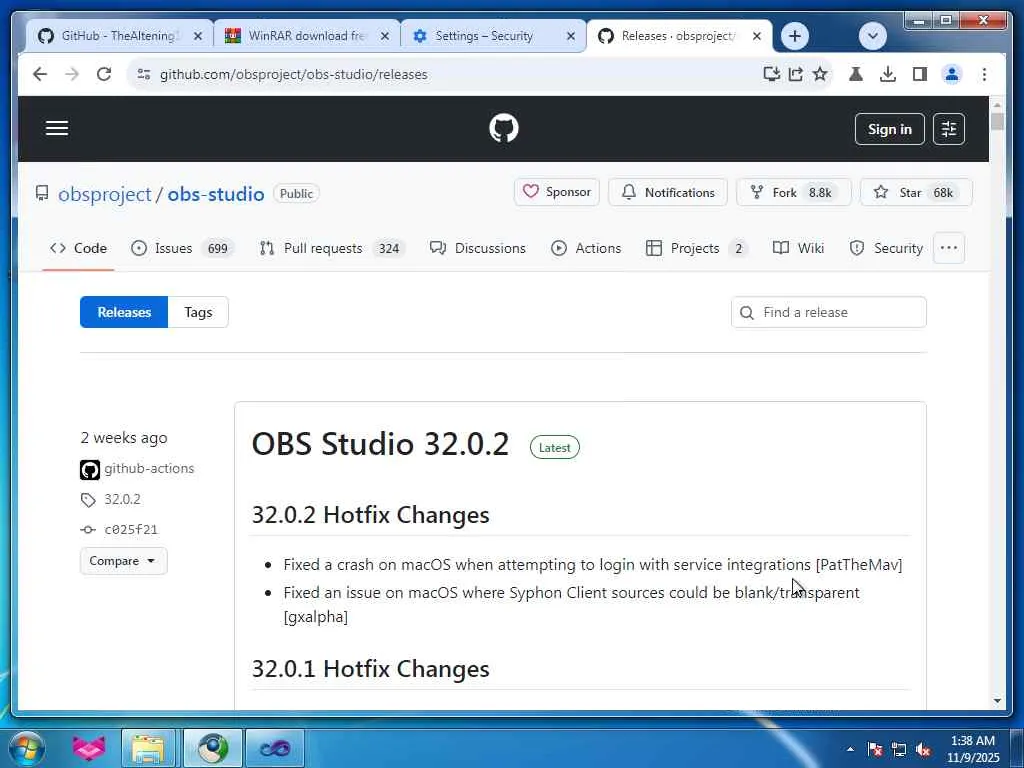The image size is (1024, 768).
Task: Click the install app icon in address bar
Action: pyautogui.click(x=771, y=74)
